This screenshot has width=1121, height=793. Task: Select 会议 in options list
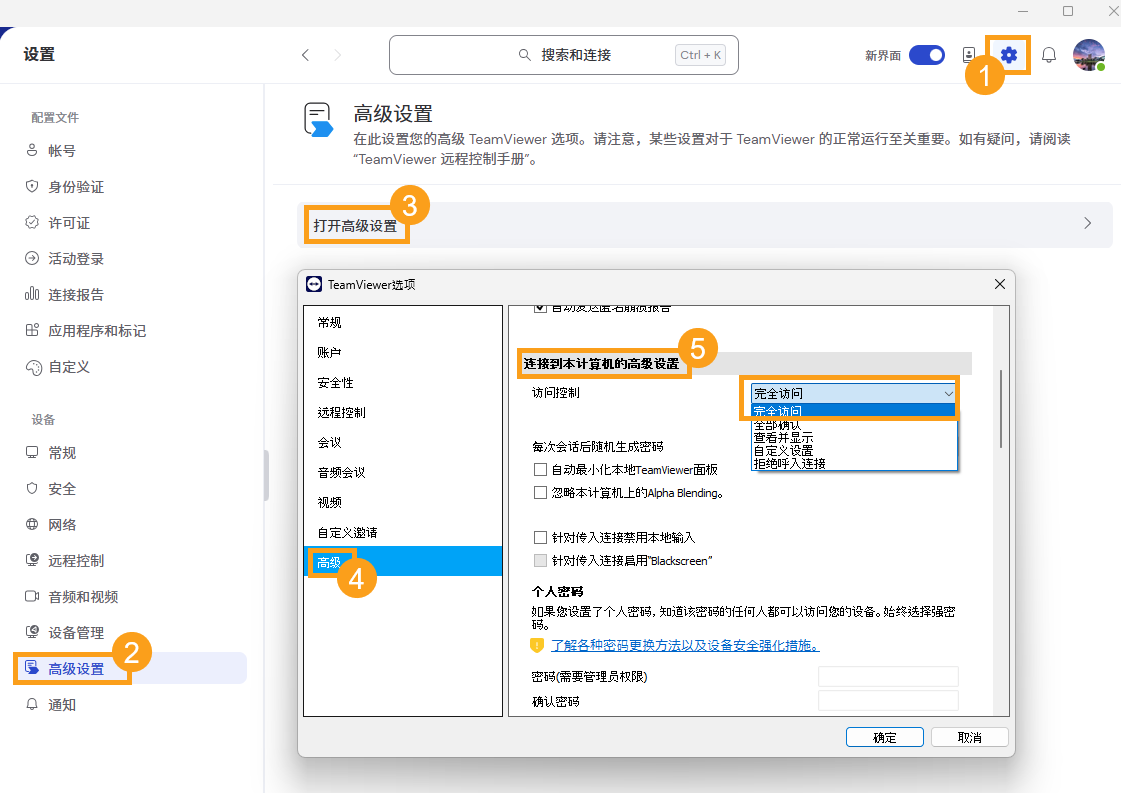[403, 443]
